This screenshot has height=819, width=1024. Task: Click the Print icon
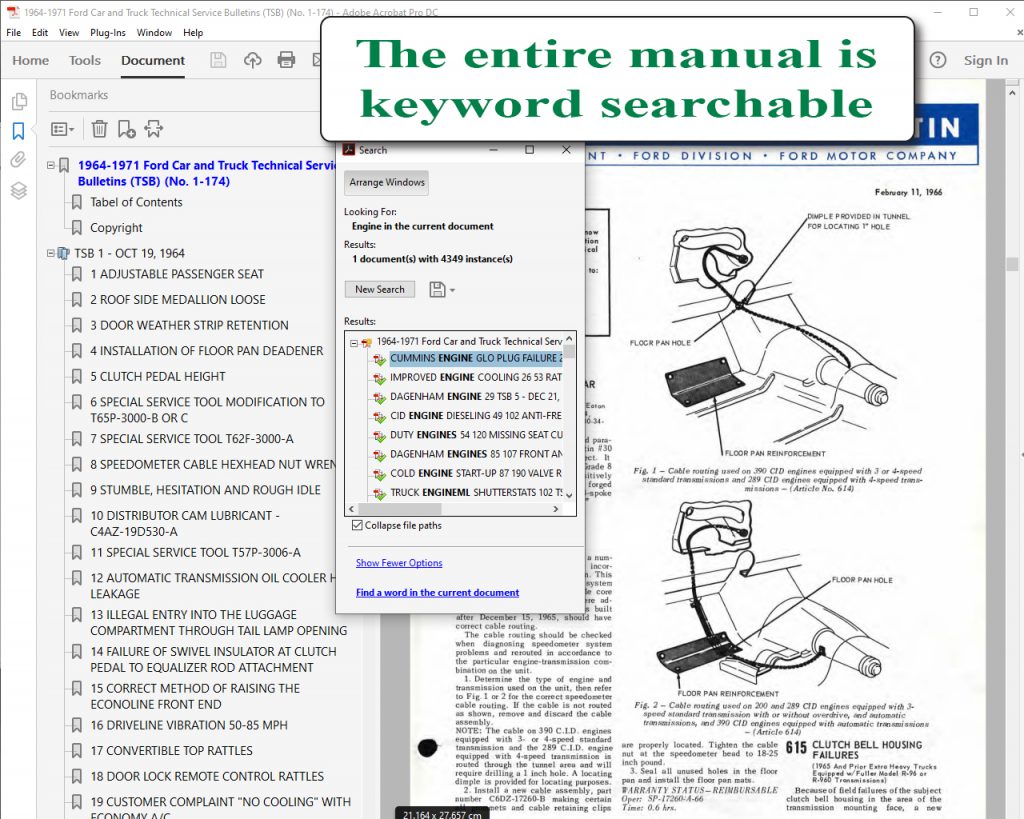pyautogui.click(x=286, y=60)
